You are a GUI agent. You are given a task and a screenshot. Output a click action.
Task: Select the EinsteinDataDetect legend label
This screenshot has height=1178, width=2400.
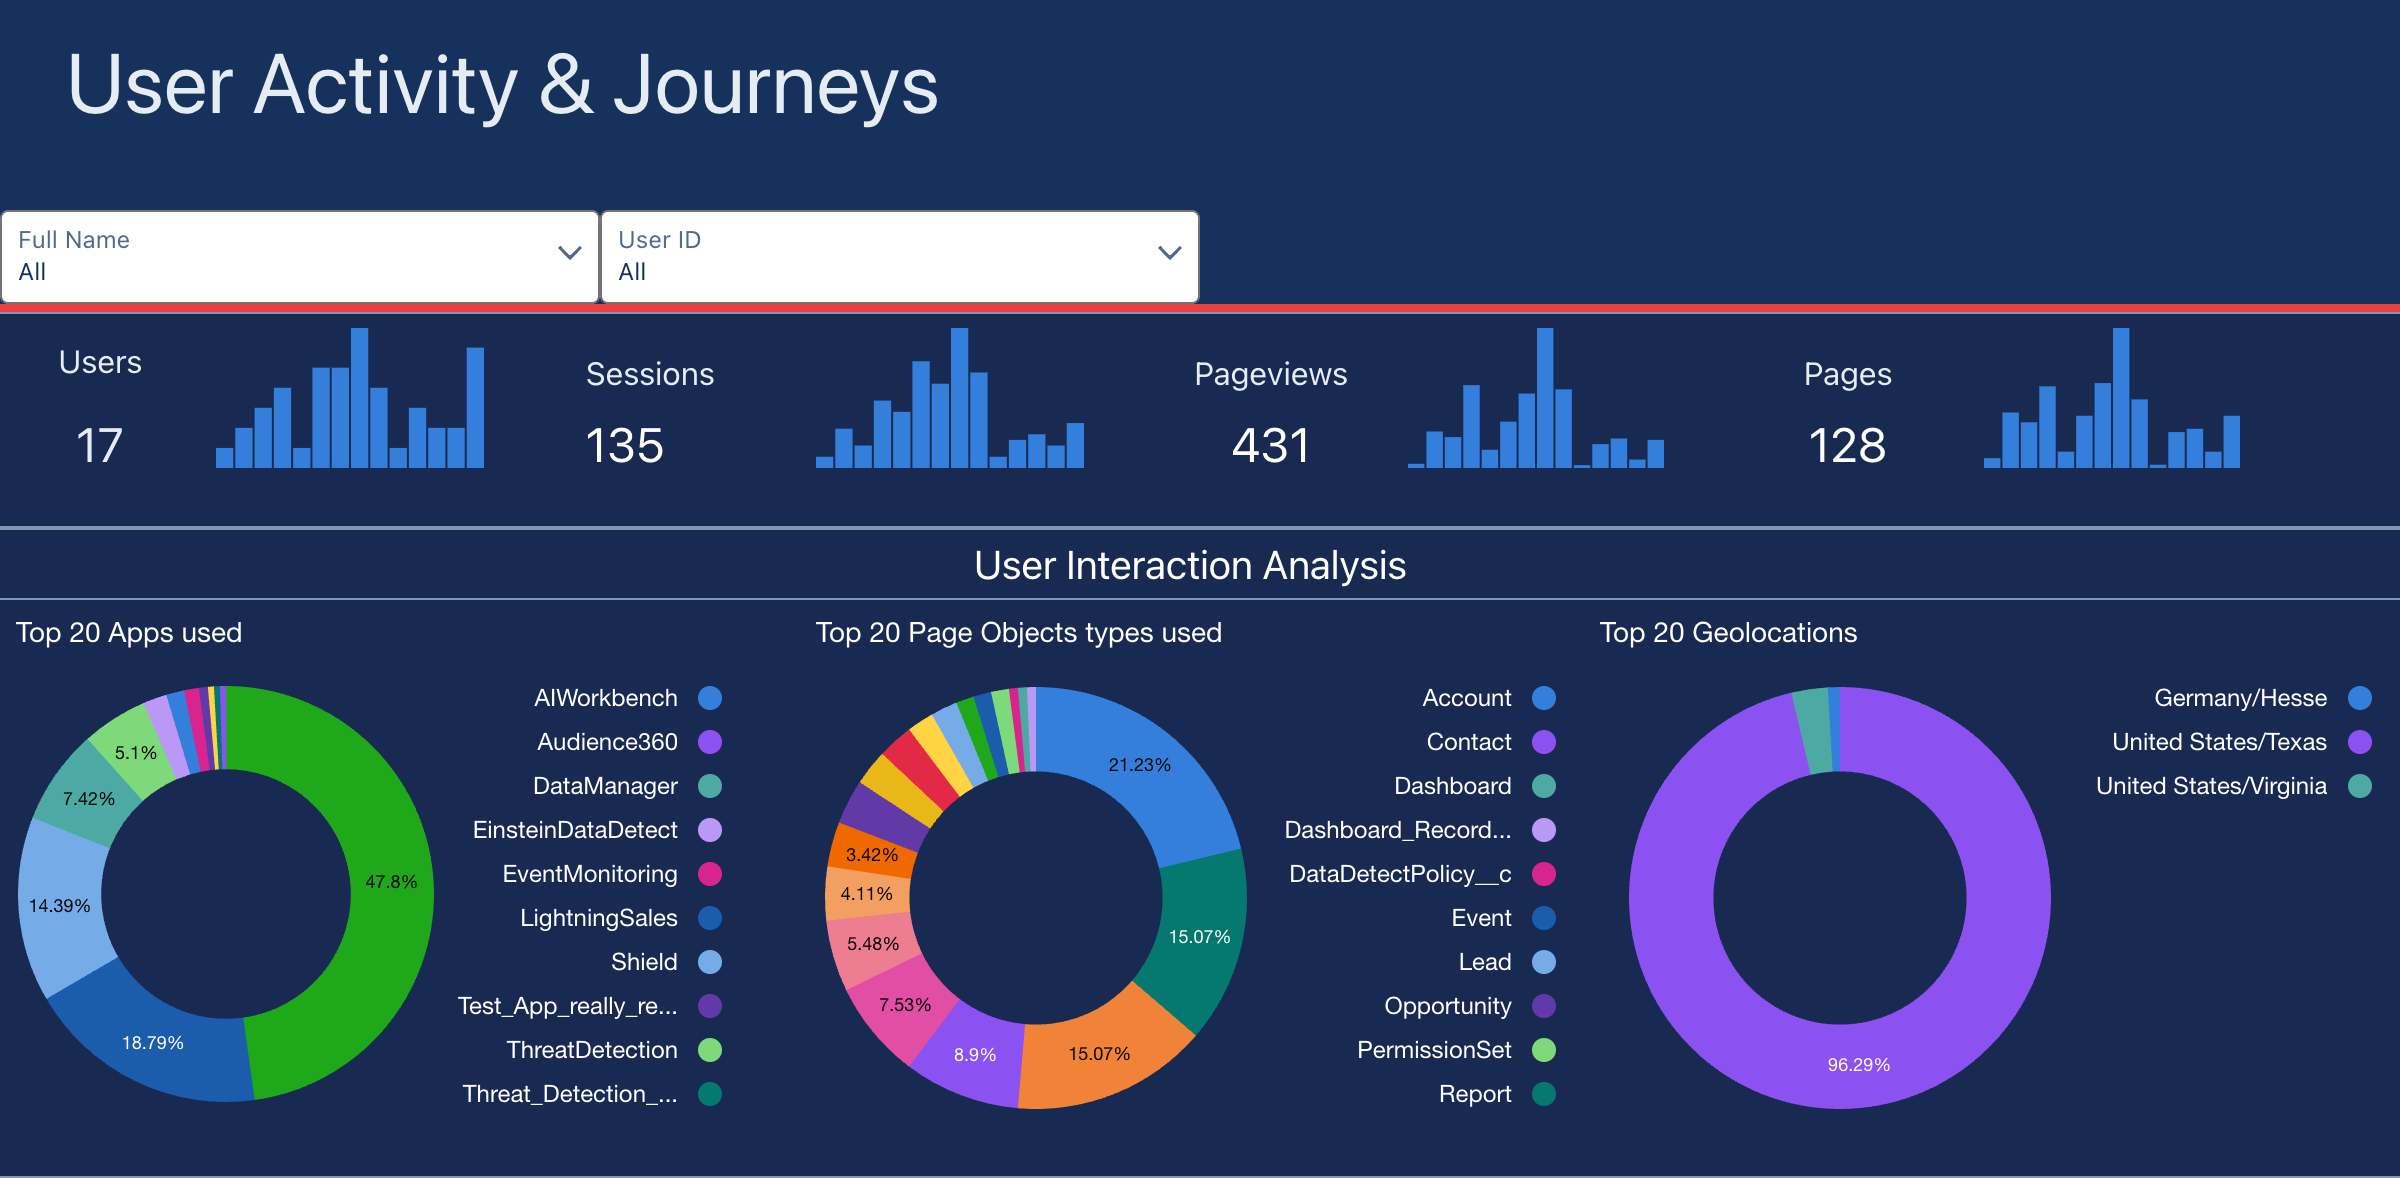pos(575,830)
